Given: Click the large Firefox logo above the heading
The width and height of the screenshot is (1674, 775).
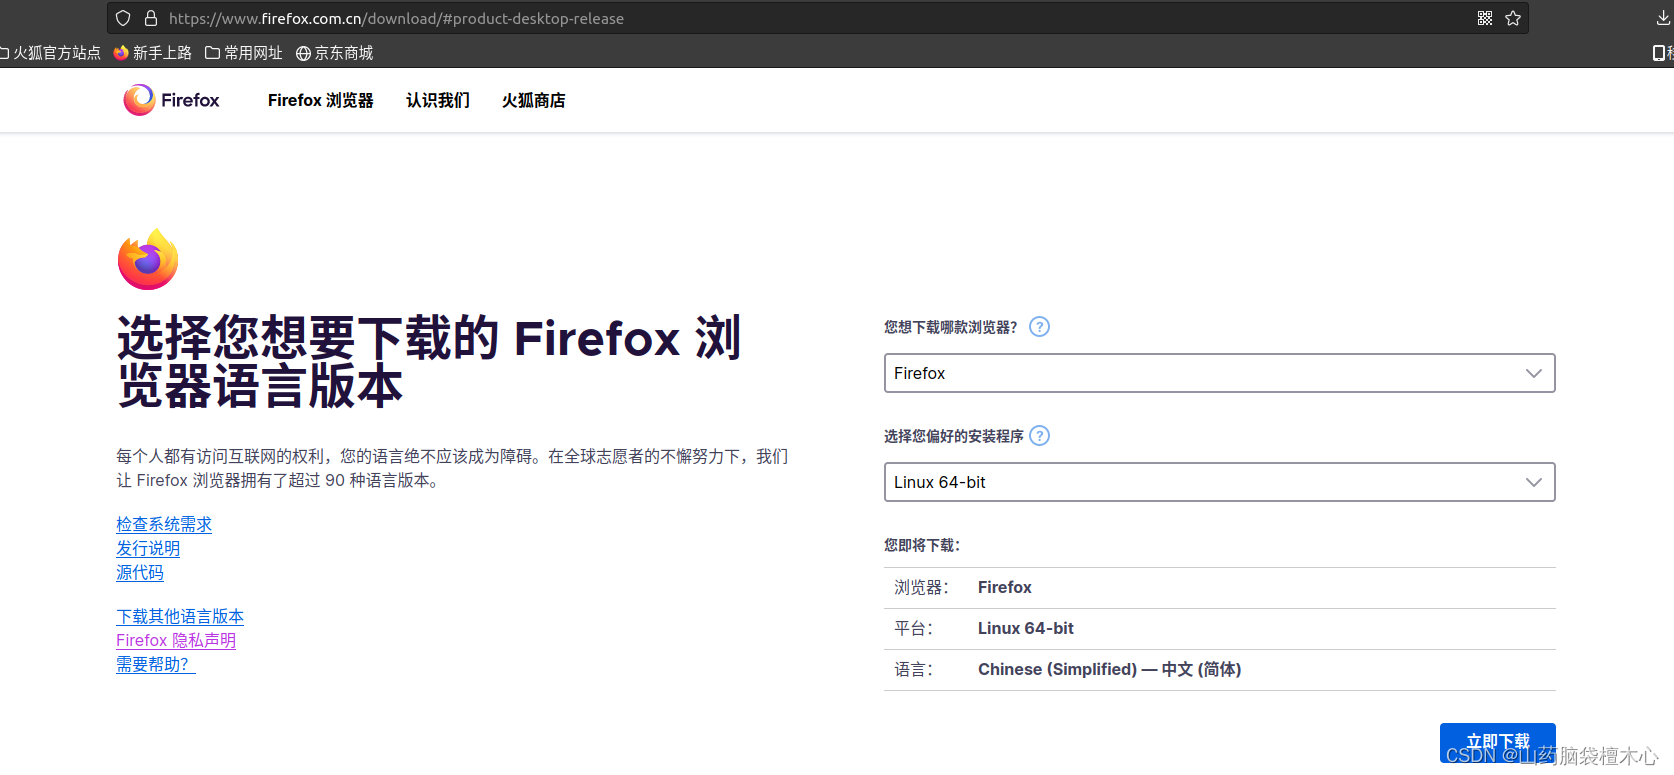Looking at the screenshot, I should coord(148,259).
